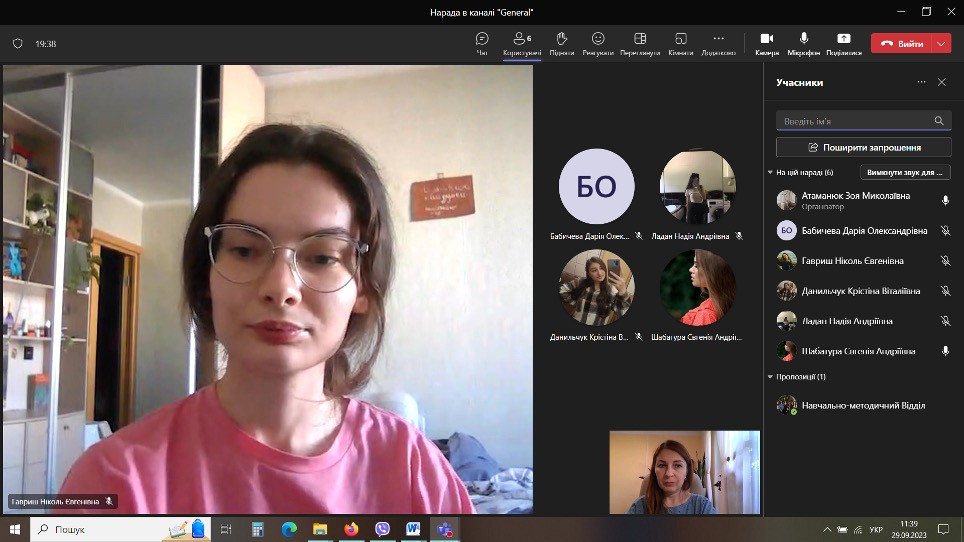Open File Explorer from taskbar
The height and width of the screenshot is (542, 964).
click(320, 529)
